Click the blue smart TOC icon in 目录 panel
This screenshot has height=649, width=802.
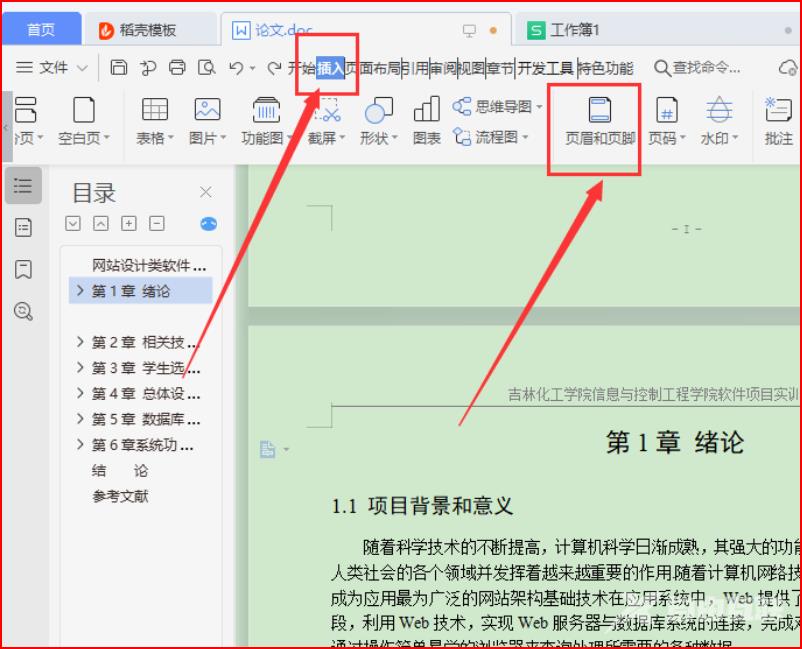[208, 223]
